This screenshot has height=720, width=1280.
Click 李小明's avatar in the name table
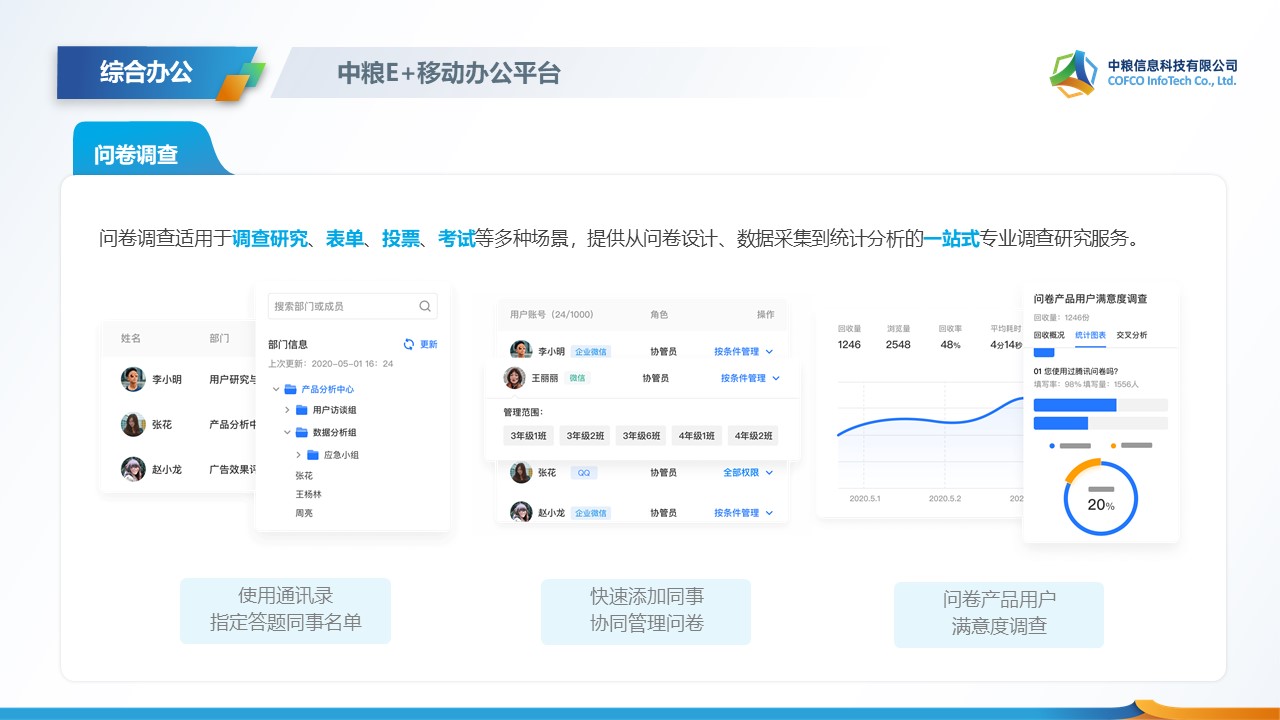pyautogui.click(x=133, y=379)
